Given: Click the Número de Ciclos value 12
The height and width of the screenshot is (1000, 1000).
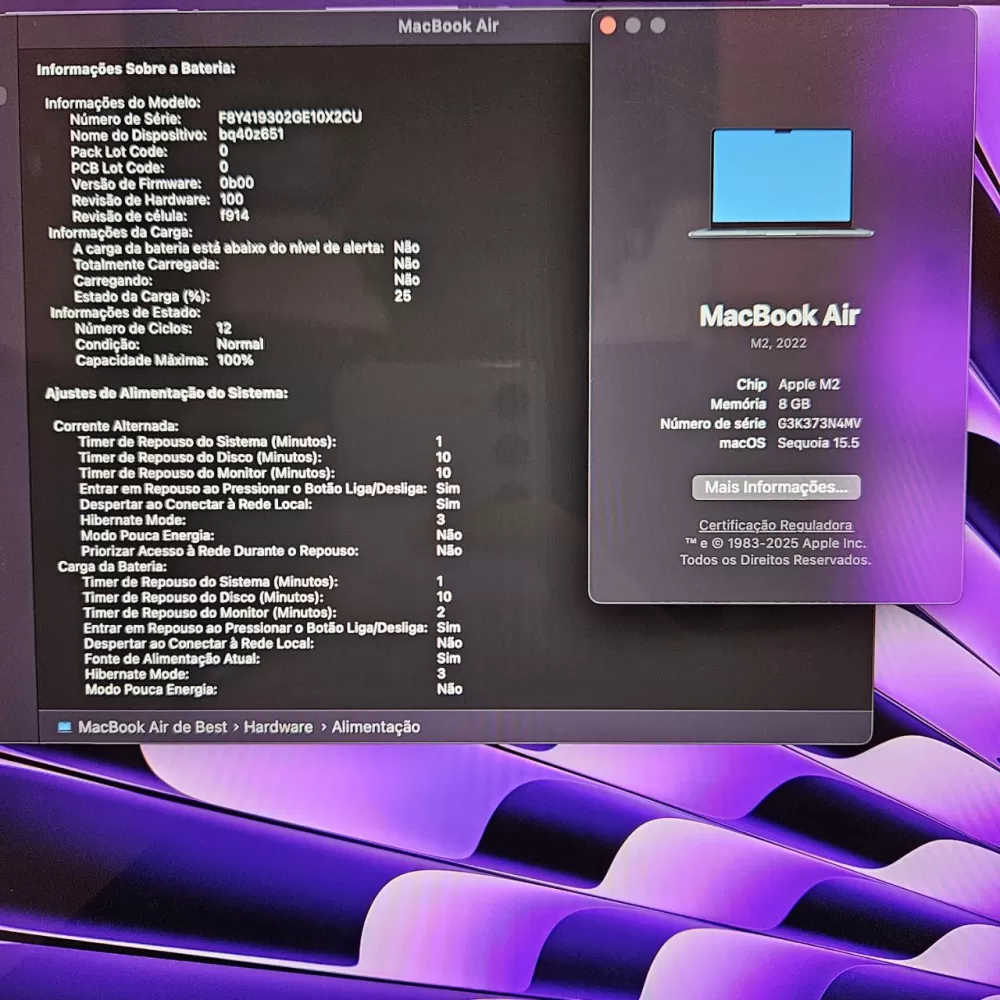Looking at the screenshot, I should click(x=224, y=328).
